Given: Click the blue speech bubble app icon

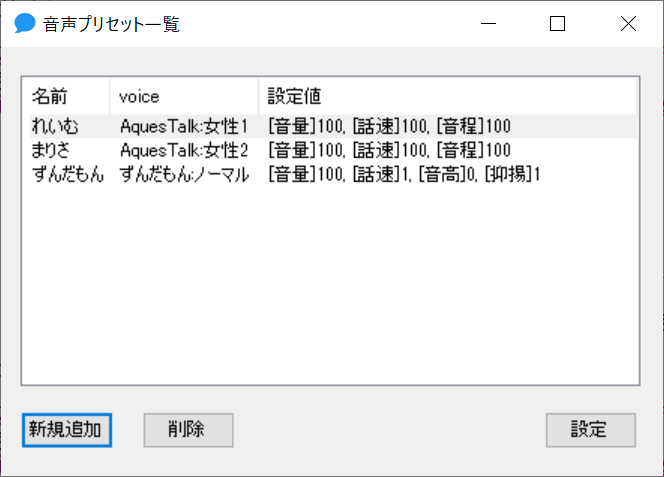Looking at the screenshot, I should tap(25, 23).
